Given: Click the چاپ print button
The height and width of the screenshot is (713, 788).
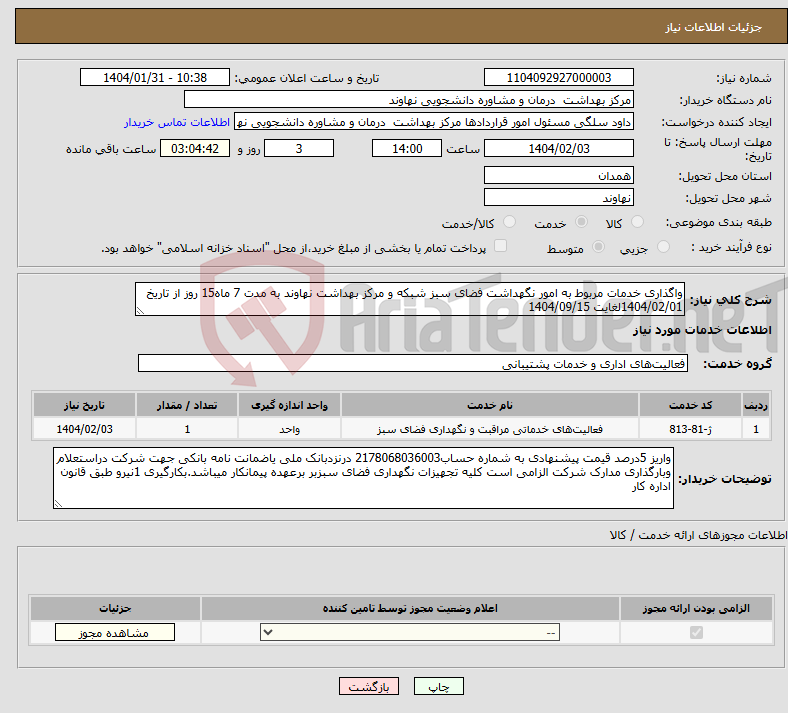Looking at the screenshot, I should click(x=439, y=686).
